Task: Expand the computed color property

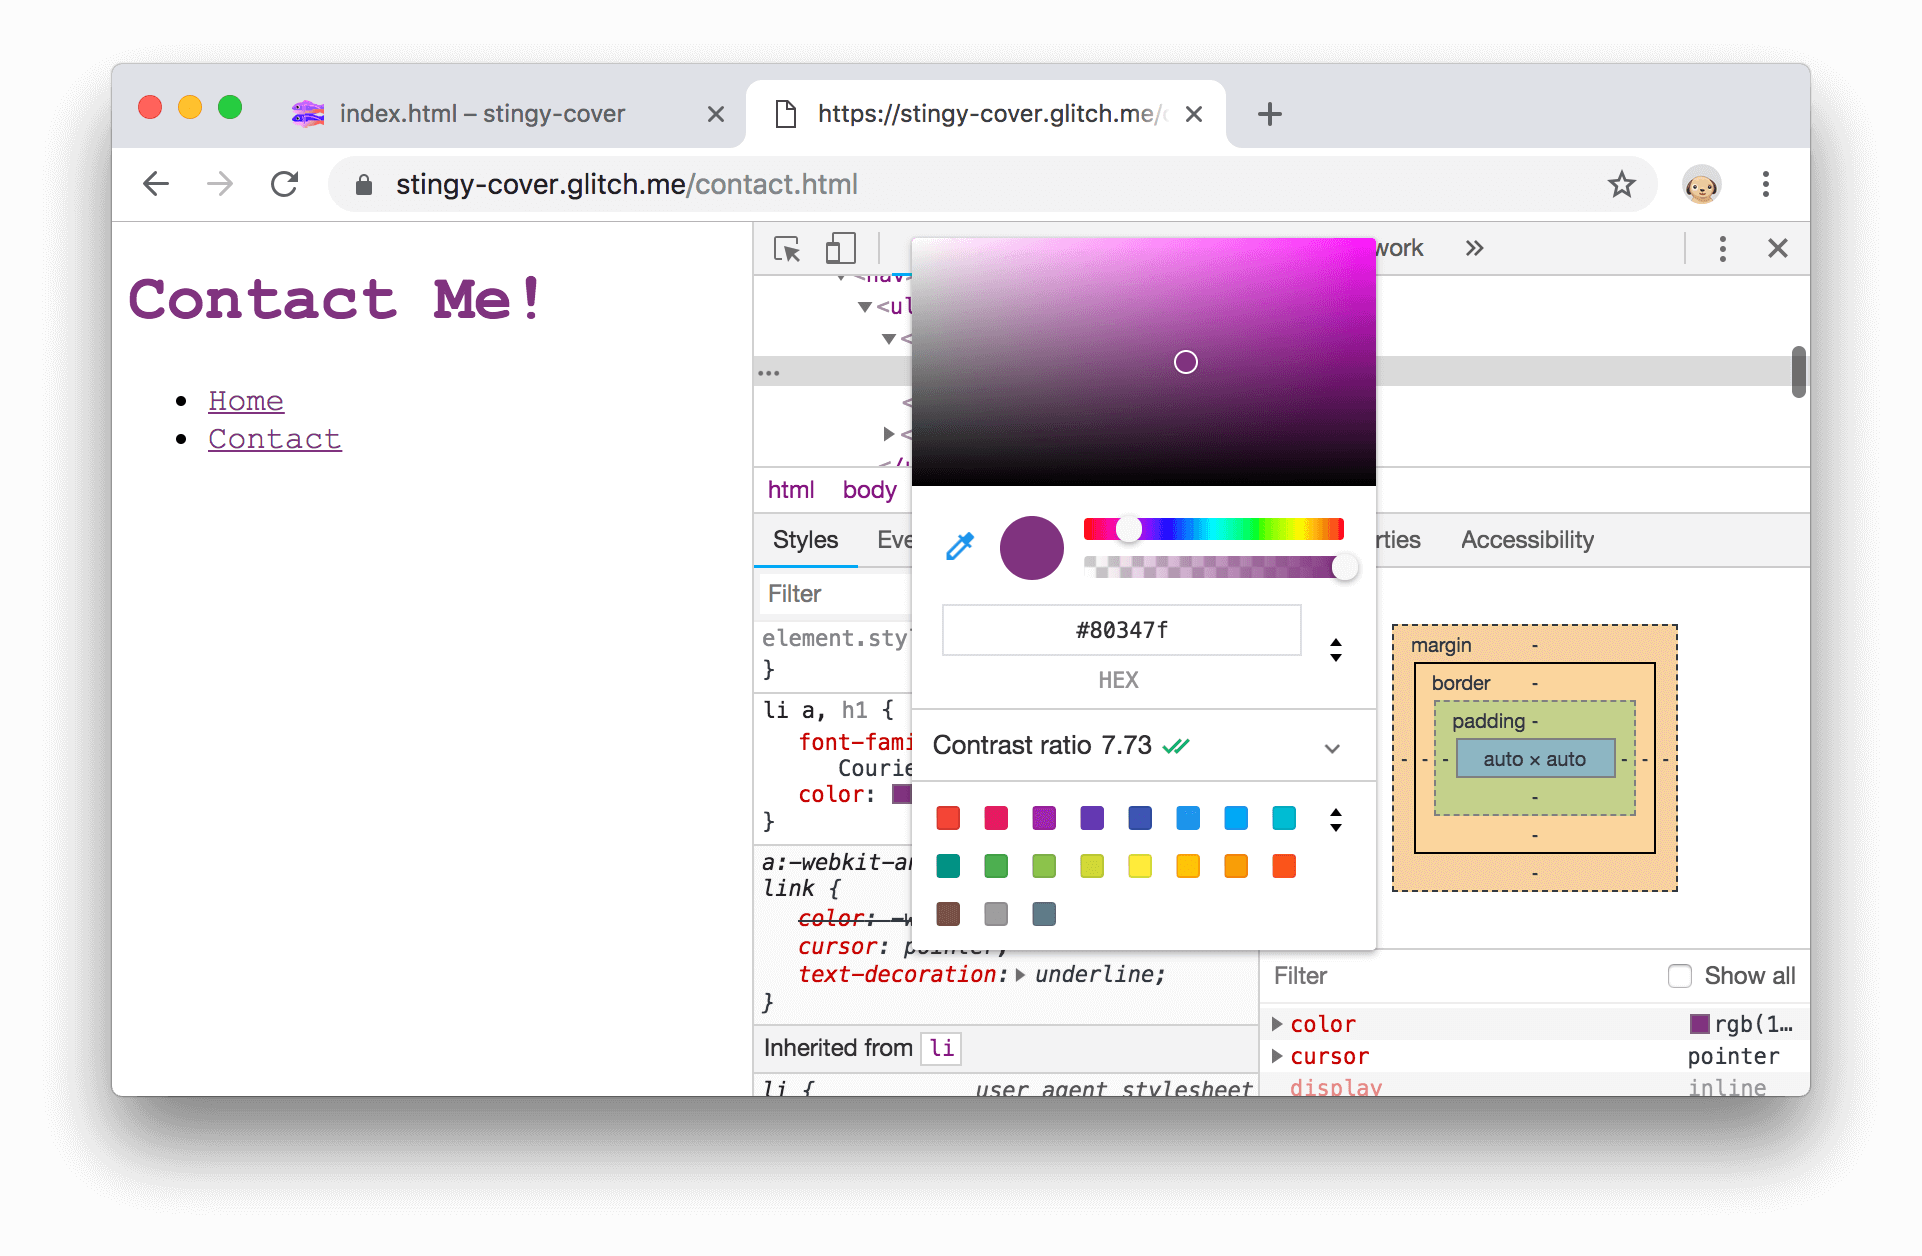Action: tap(1277, 1024)
